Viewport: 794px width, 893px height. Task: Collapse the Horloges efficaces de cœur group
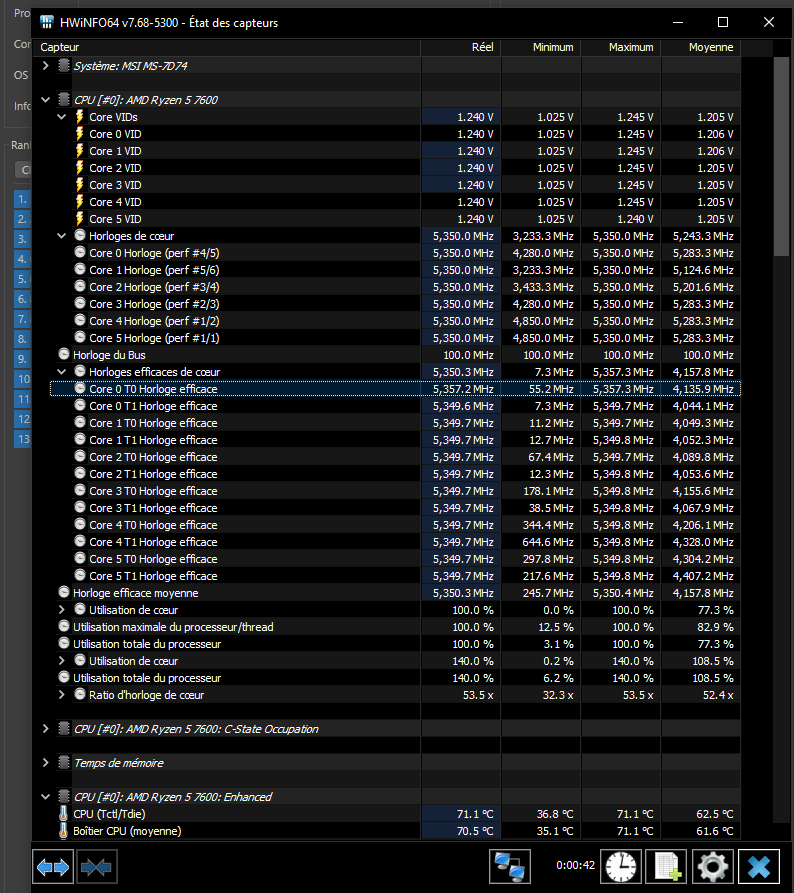(x=62, y=372)
